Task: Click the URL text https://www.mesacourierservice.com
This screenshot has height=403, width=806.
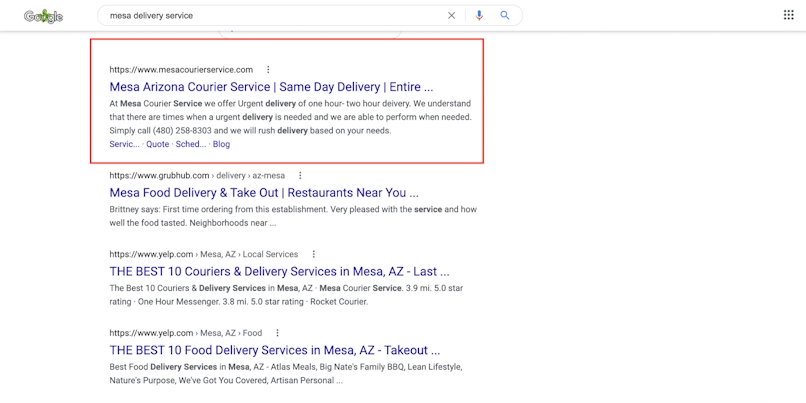Action: pos(181,69)
